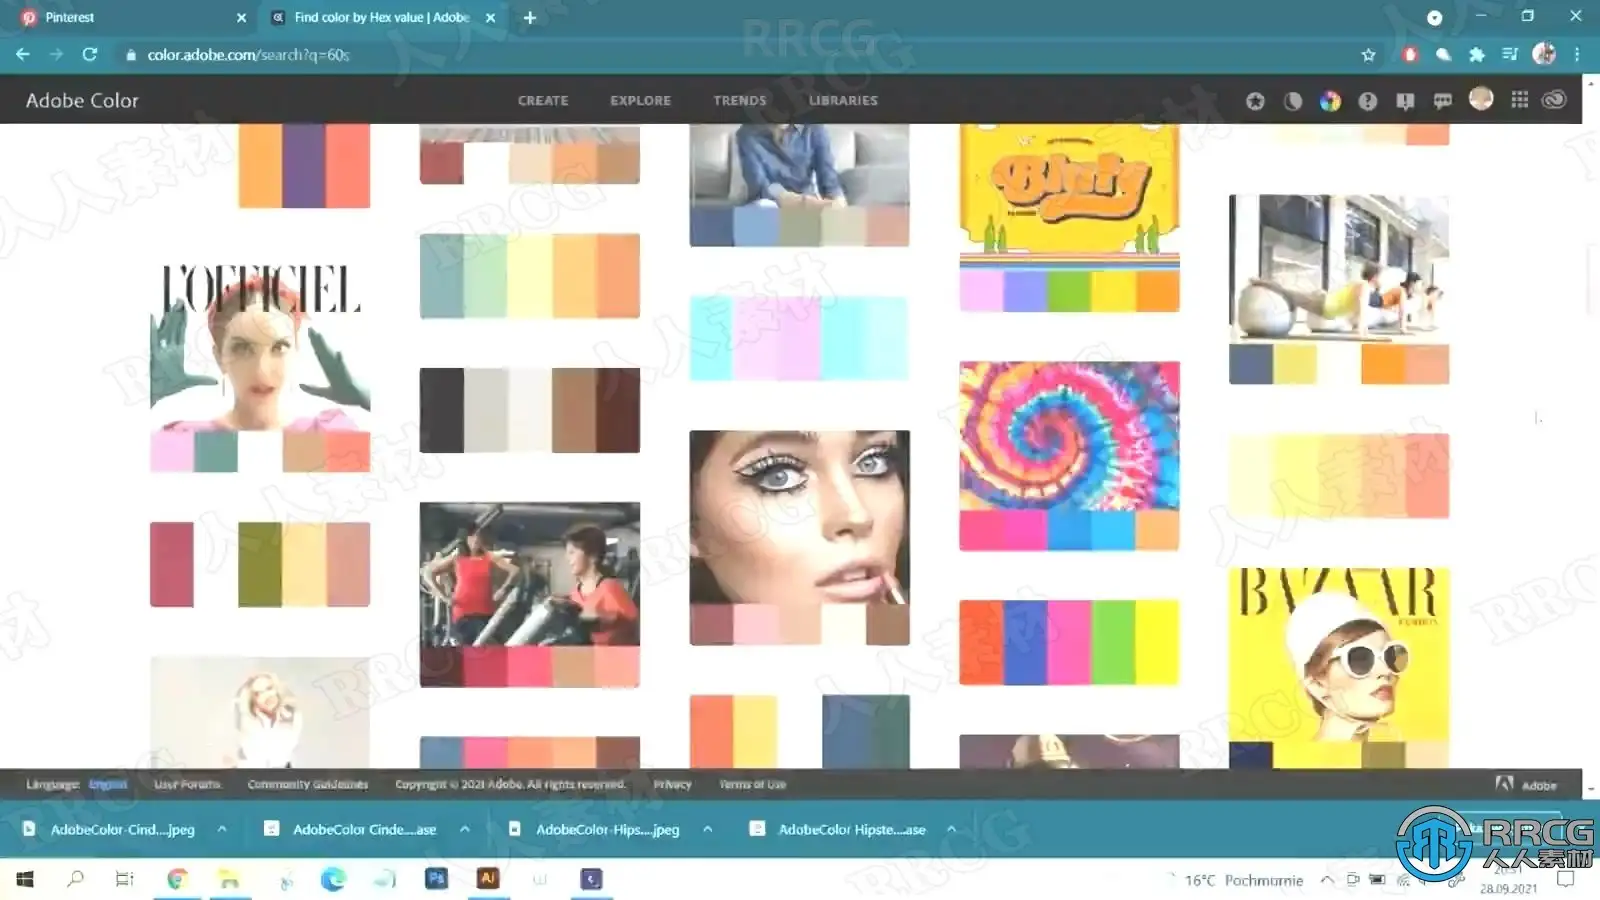Open the color wheel icon in header

1330,101
